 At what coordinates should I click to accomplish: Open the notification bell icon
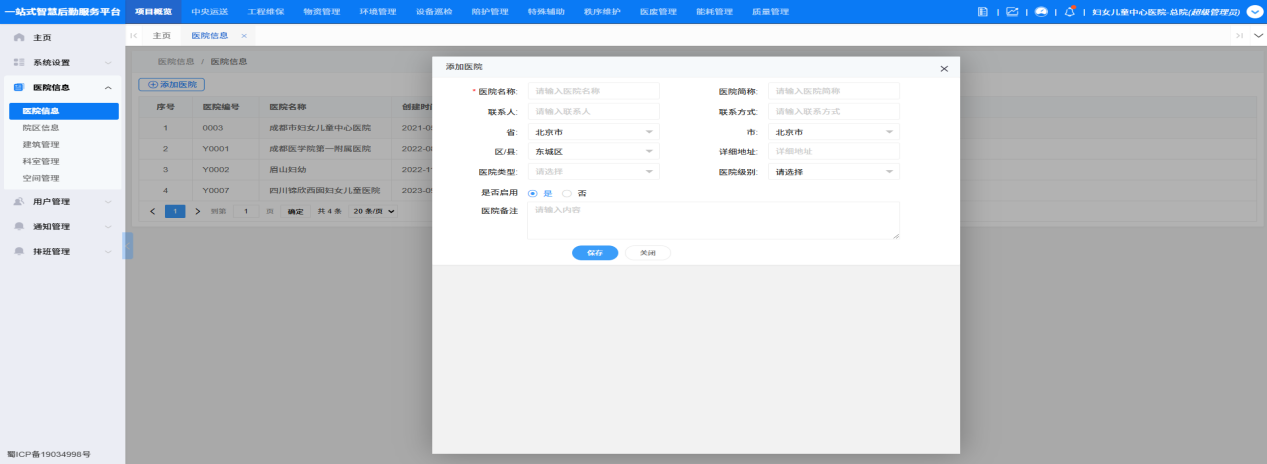click(1070, 12)
